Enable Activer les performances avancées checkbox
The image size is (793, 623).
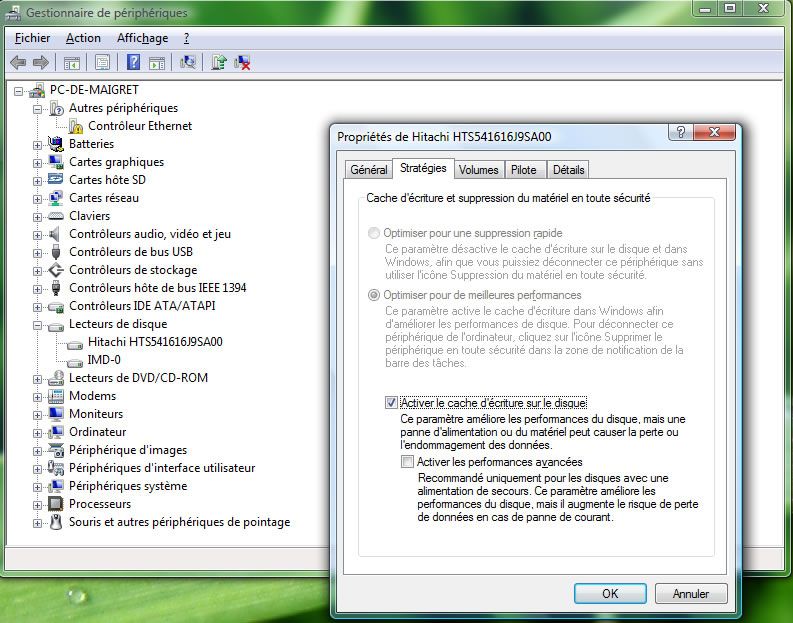[x=407, y=462]
